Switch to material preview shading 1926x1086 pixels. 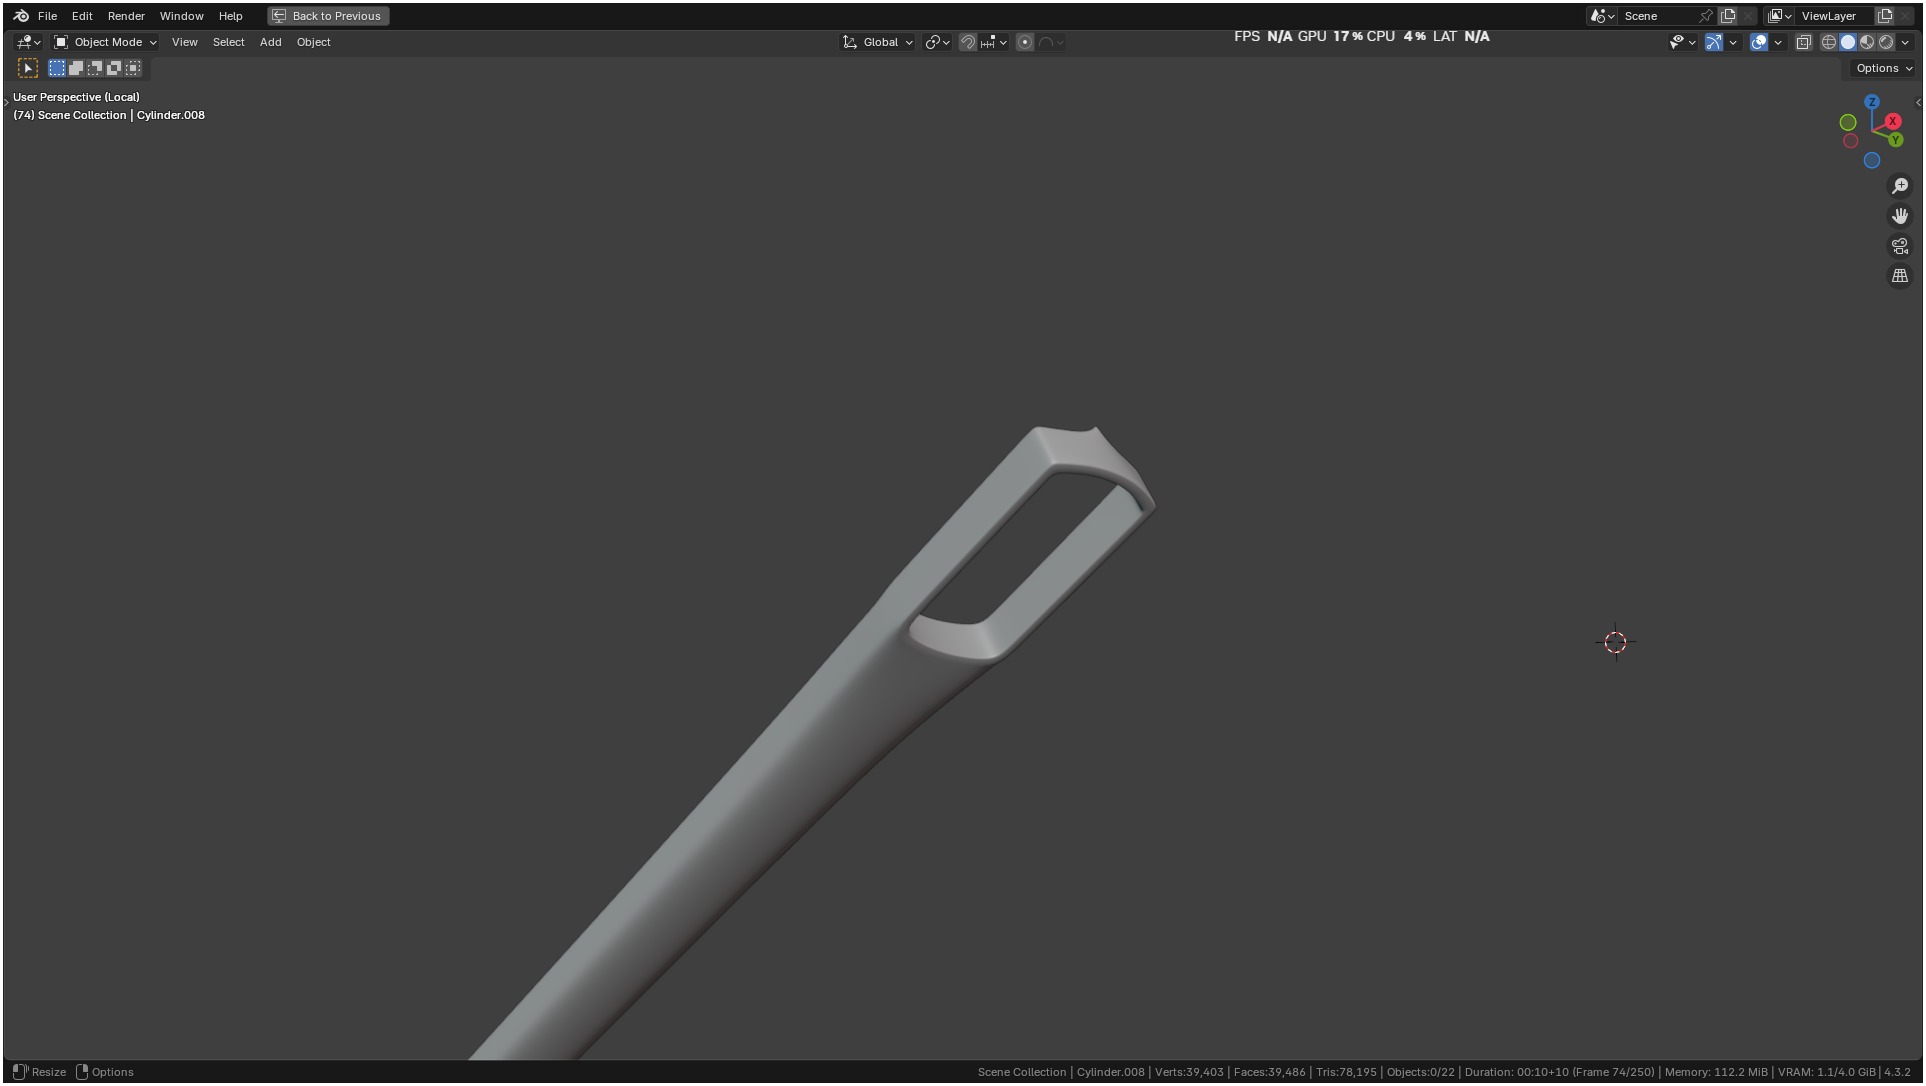[x=1866, y=42]
